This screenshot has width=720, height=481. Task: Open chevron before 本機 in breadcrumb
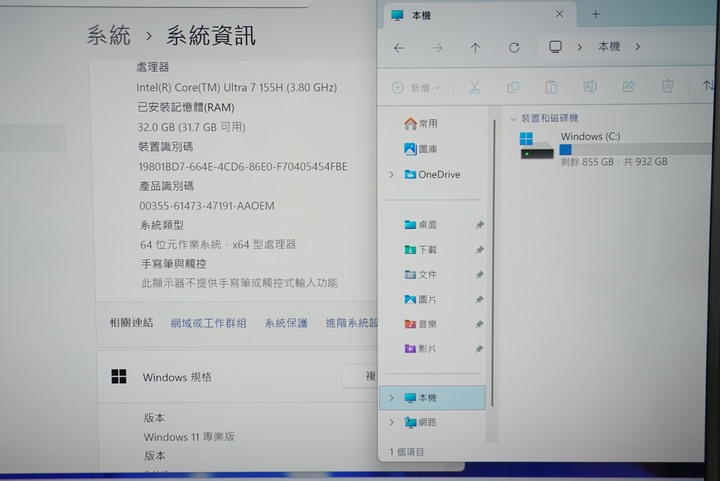tap(579, 47)
